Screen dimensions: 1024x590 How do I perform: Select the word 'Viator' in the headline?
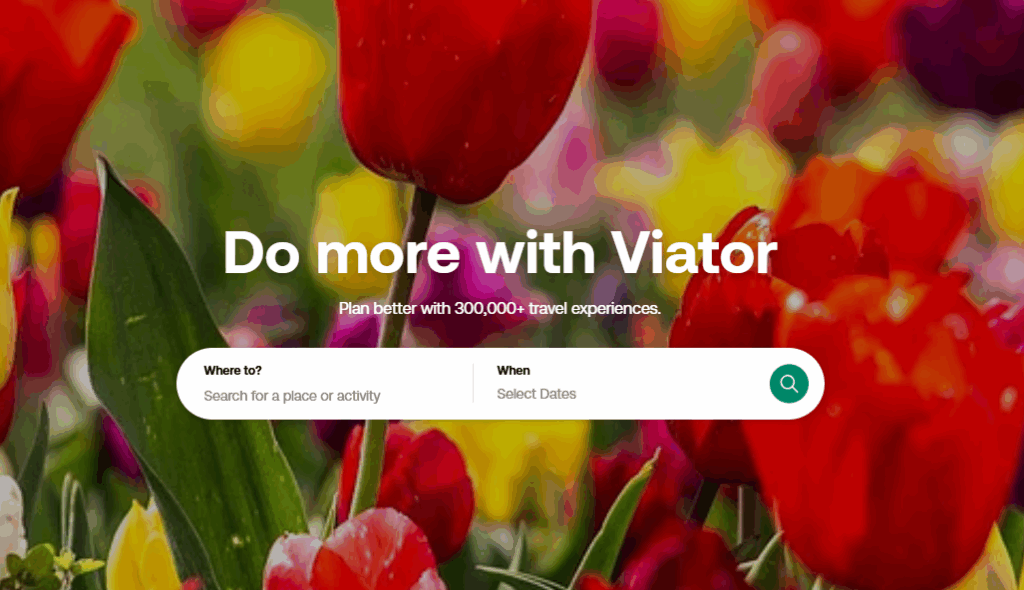(x=694, y=252)
